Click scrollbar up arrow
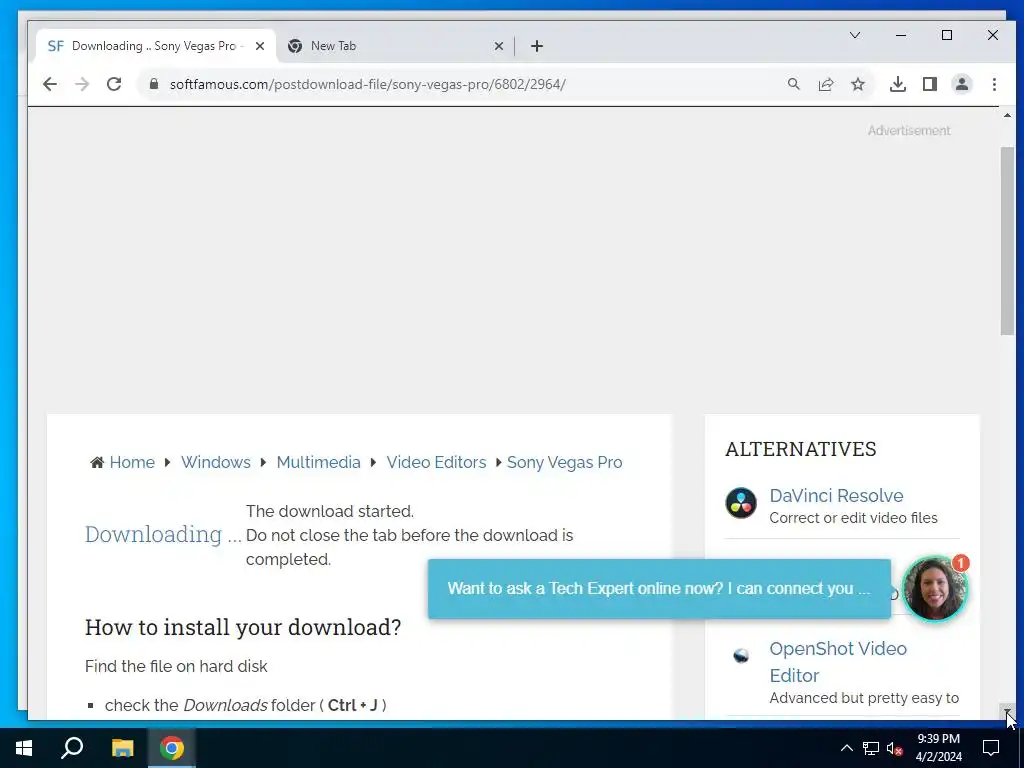Viewport: 1024px width, 768px height. click(x=1007, y=116)
